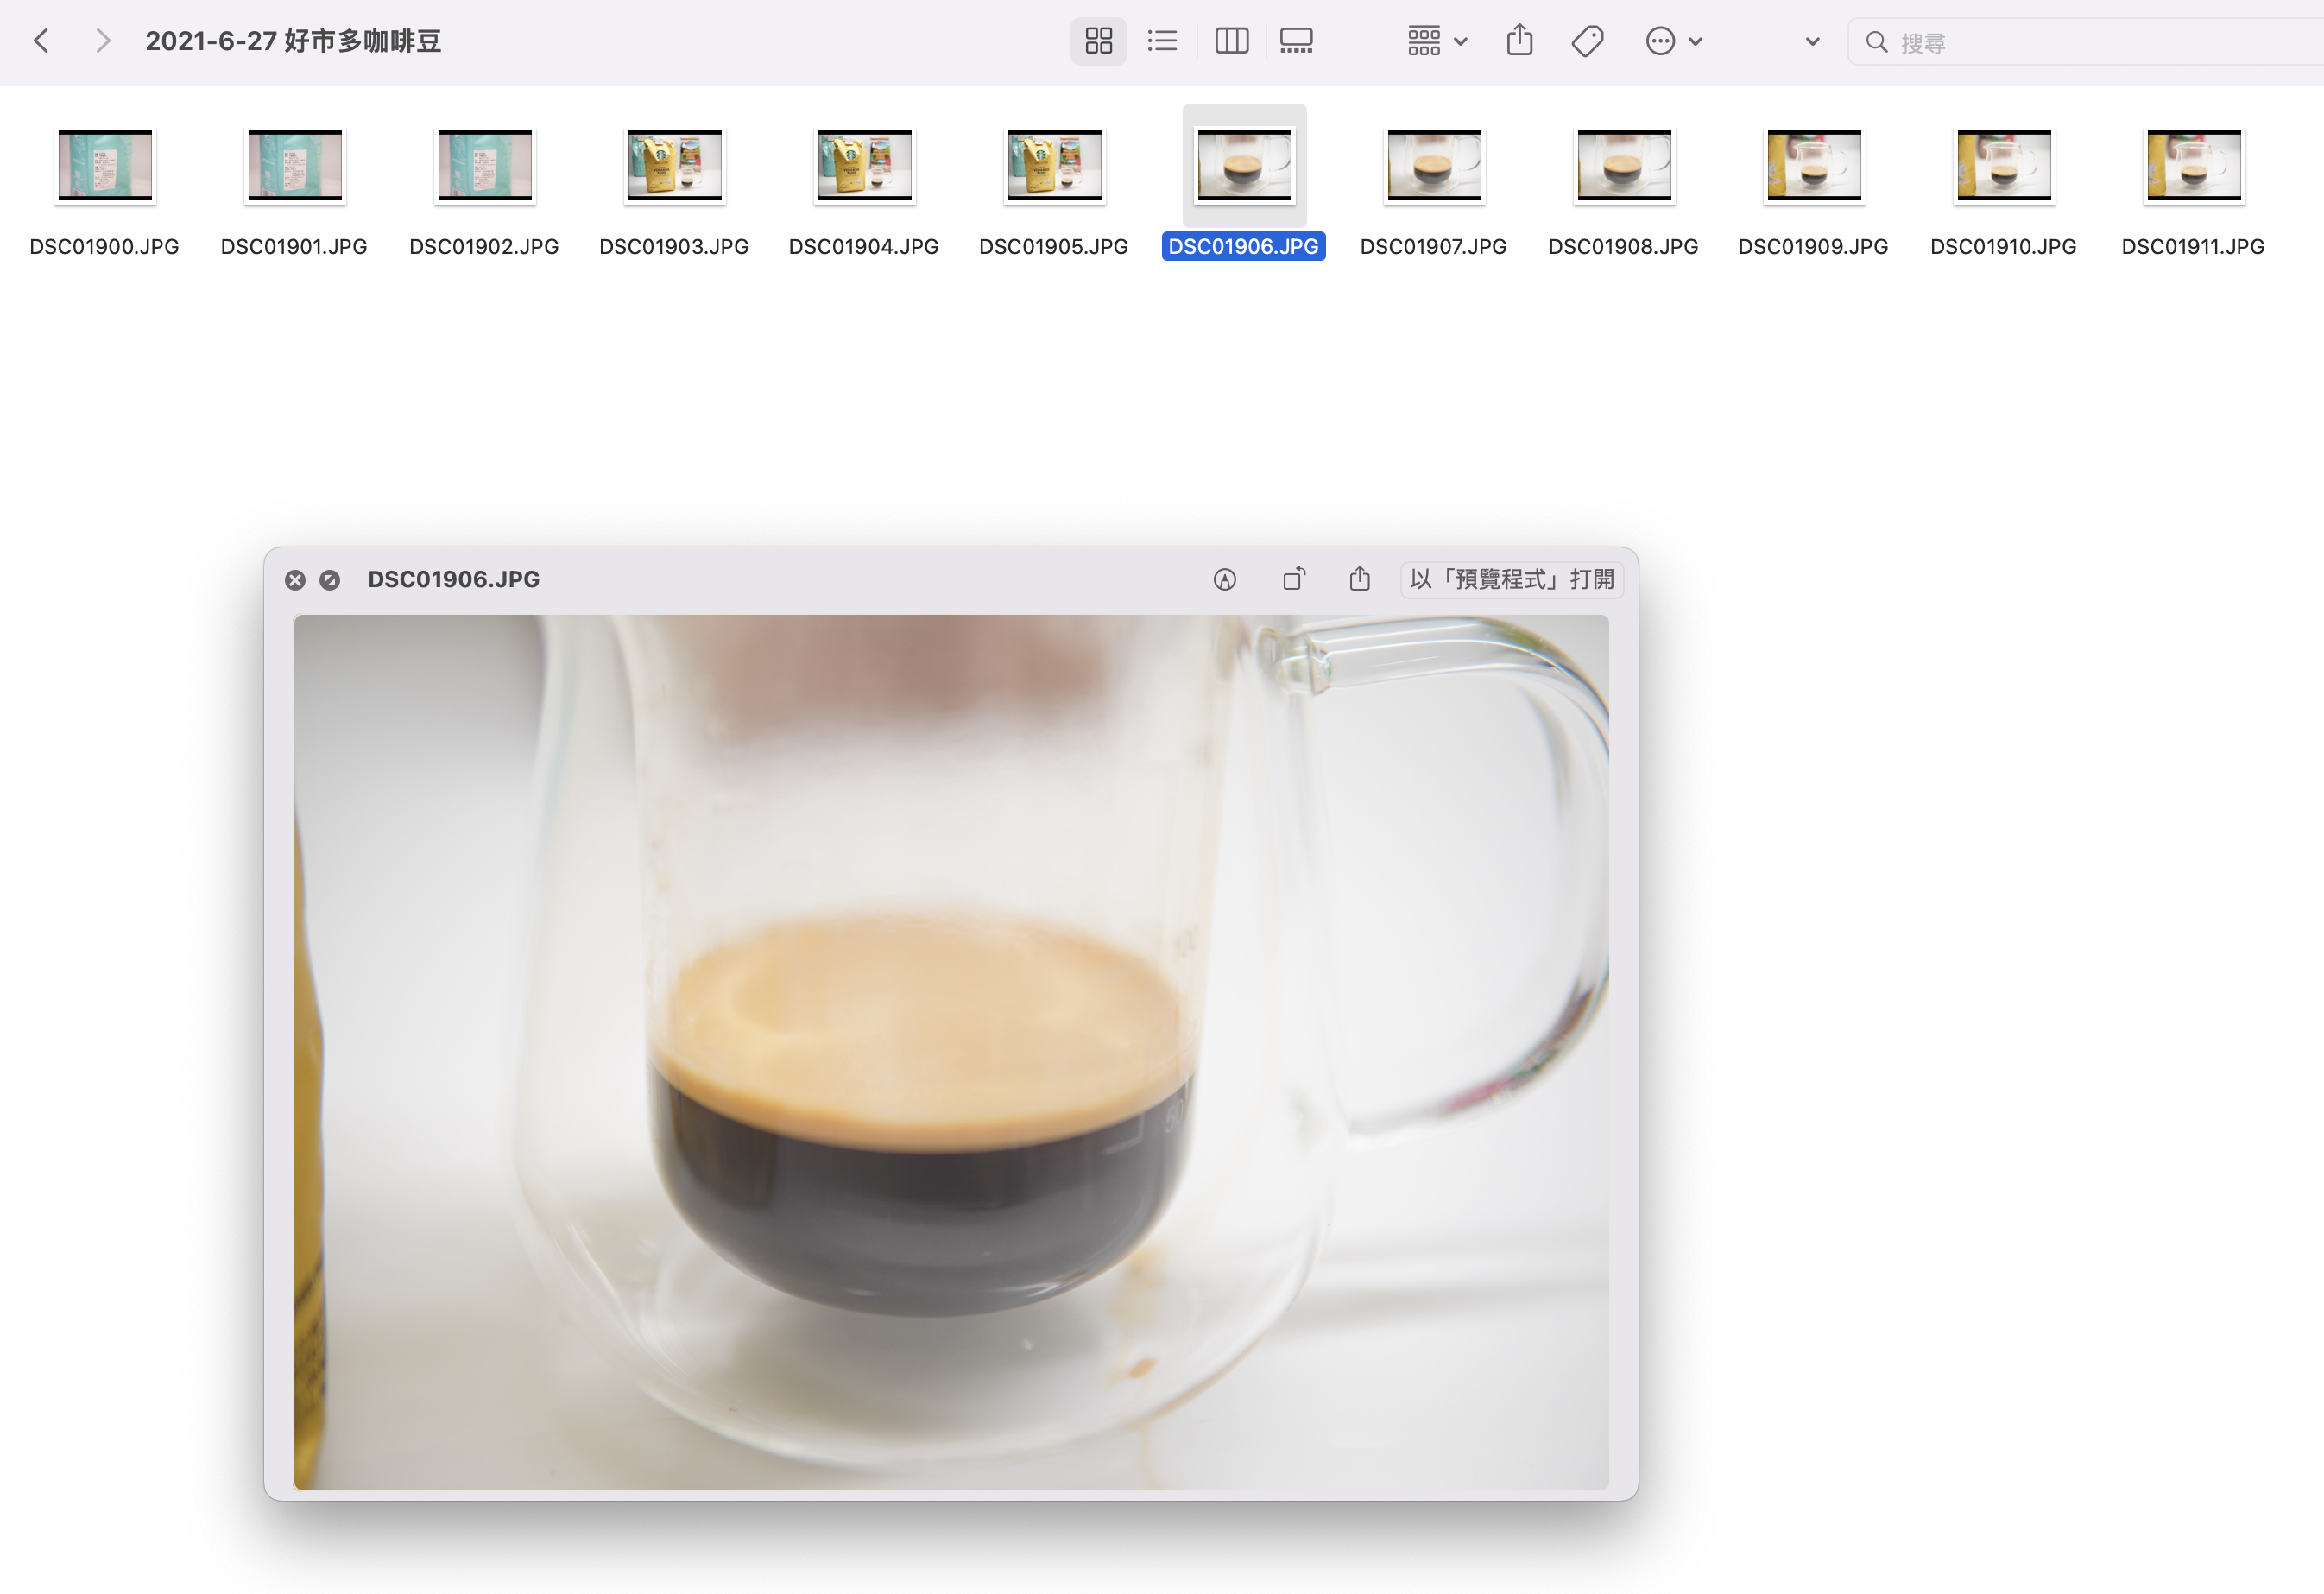
Task: Open DSC01906.JPG with Preview button
Action: (x=1511, y=579)
